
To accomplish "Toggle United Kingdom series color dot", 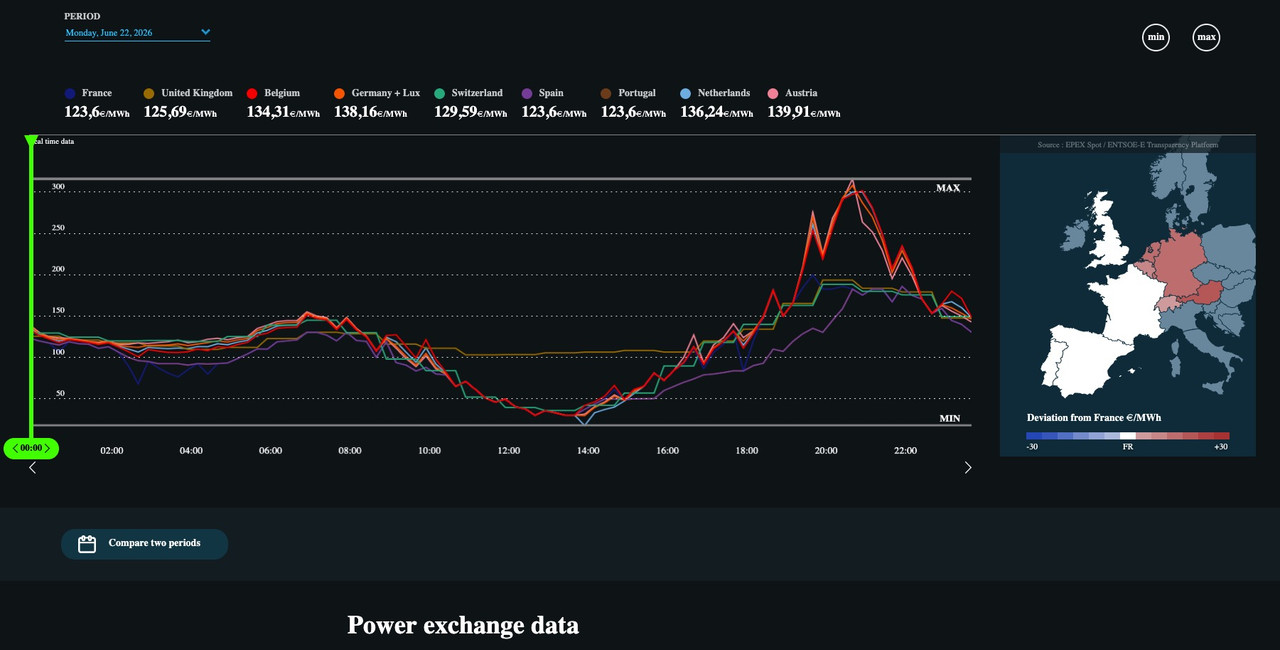I will click(x=149, y=93).
